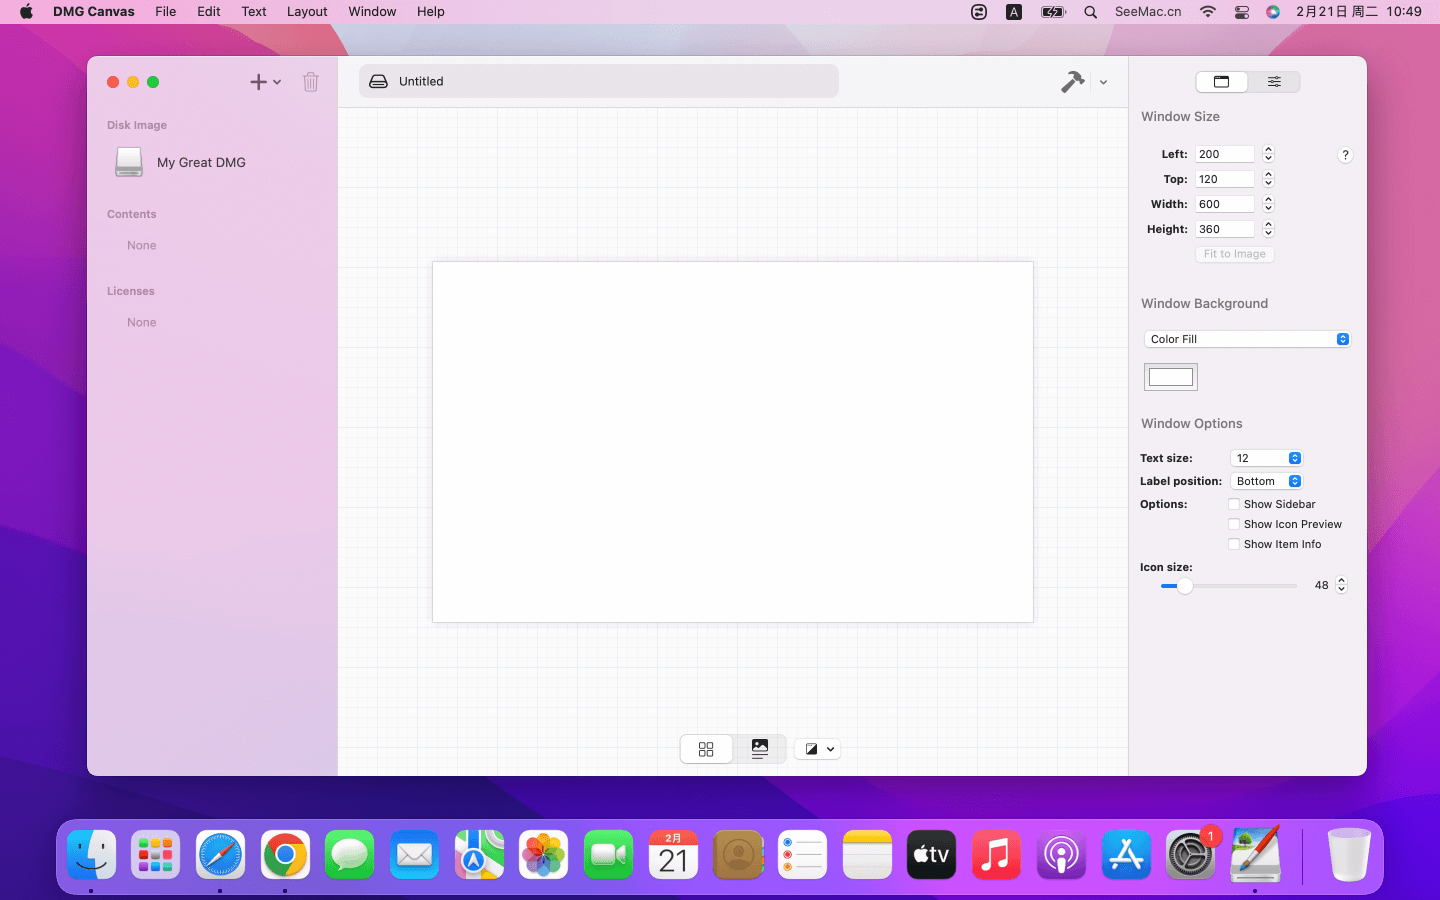This screenshot has height=900, width=1440.
Task: Enable the Show Sidebar checkbox
Action: (1234, 504)
